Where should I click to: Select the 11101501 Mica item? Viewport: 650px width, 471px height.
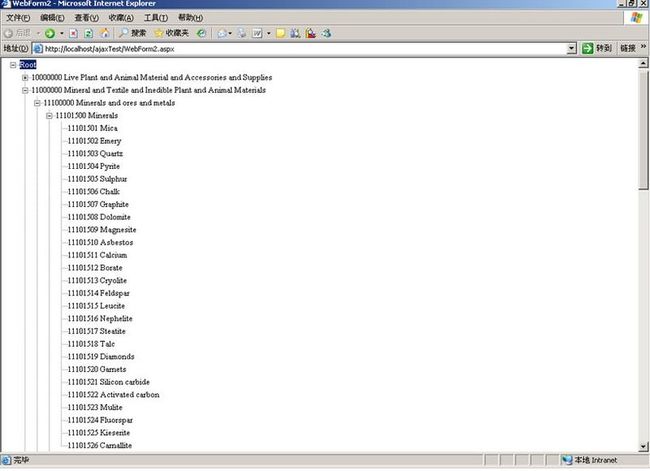click(92, 128)
